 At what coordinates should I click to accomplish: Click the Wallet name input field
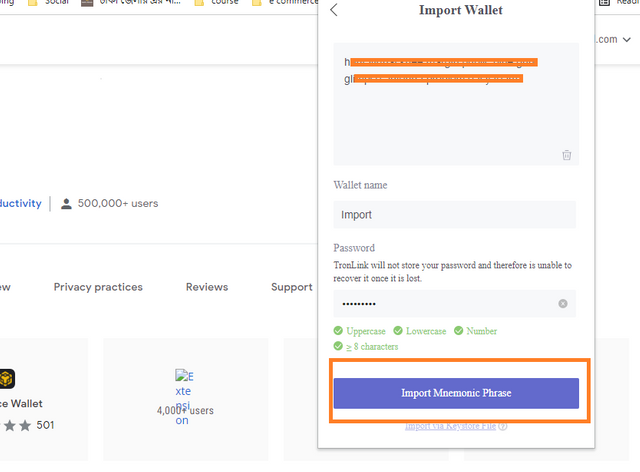tap(454, 214)
